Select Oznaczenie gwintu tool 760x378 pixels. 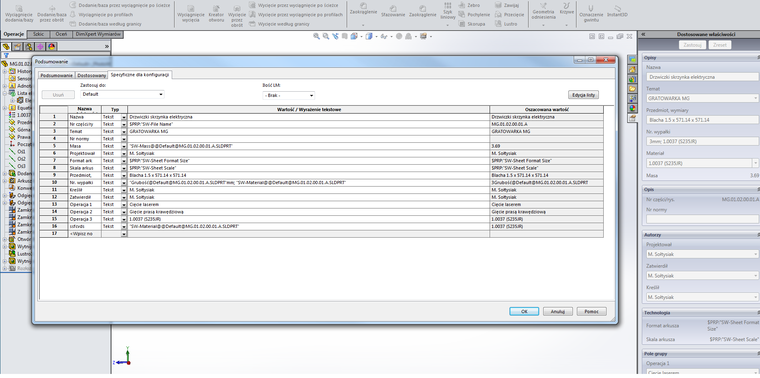[591, 13]
